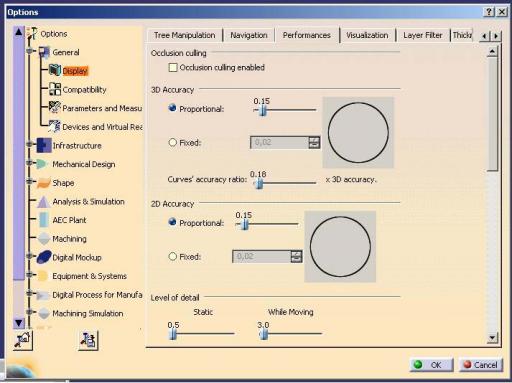Switch to the Navigation tab

[x=249, y=35]
